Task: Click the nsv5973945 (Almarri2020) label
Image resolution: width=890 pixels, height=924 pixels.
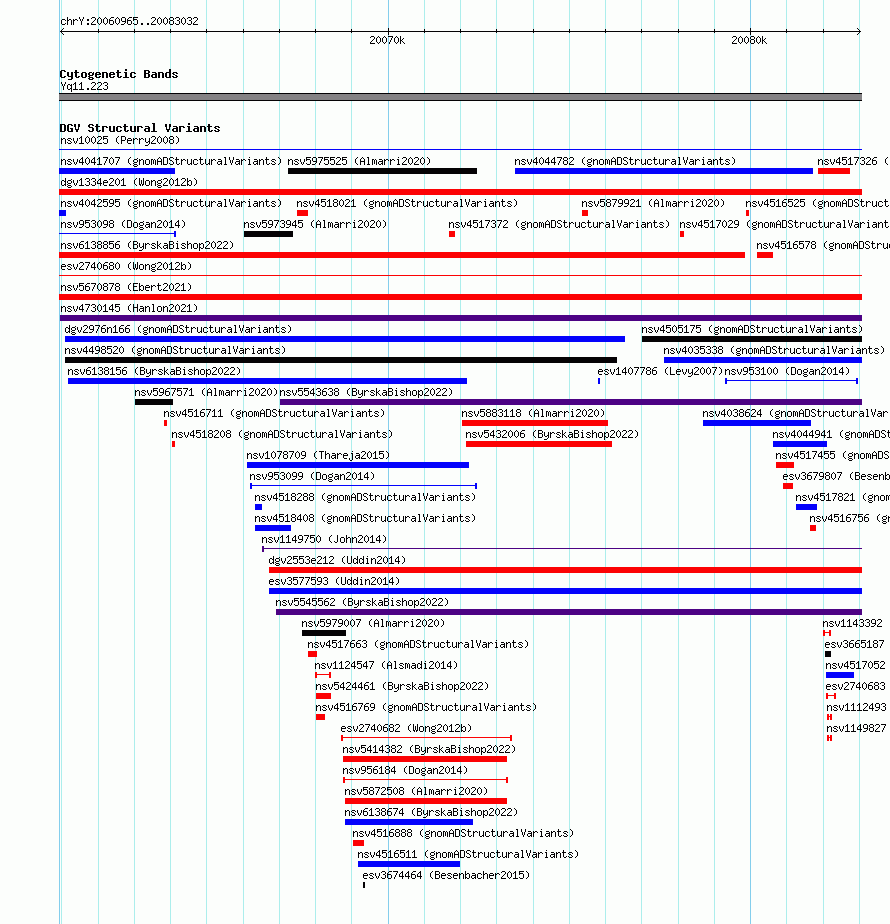Action: (x=315, y=225)
